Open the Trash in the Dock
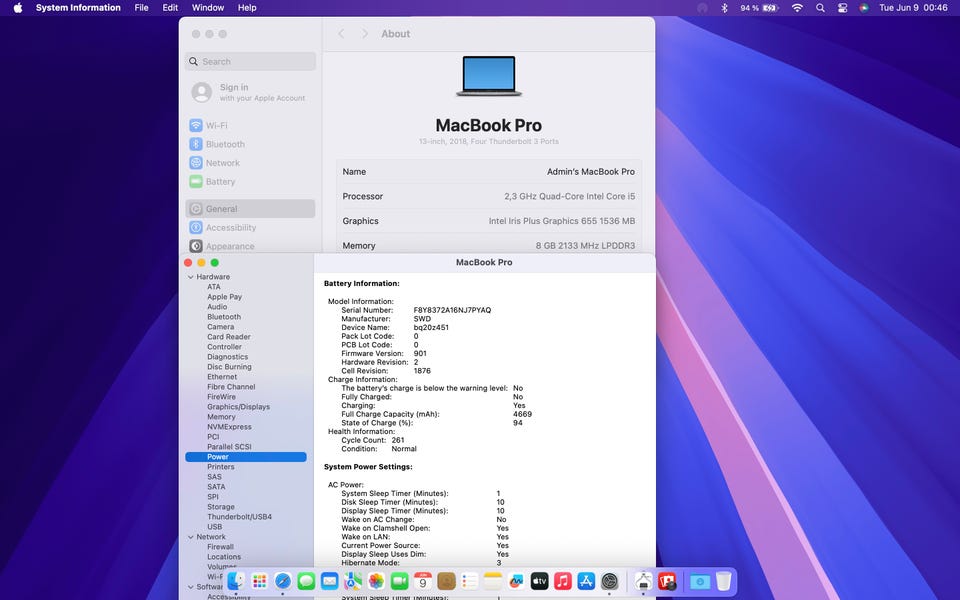This screenshot has width=960, height=600. [723, 581]
